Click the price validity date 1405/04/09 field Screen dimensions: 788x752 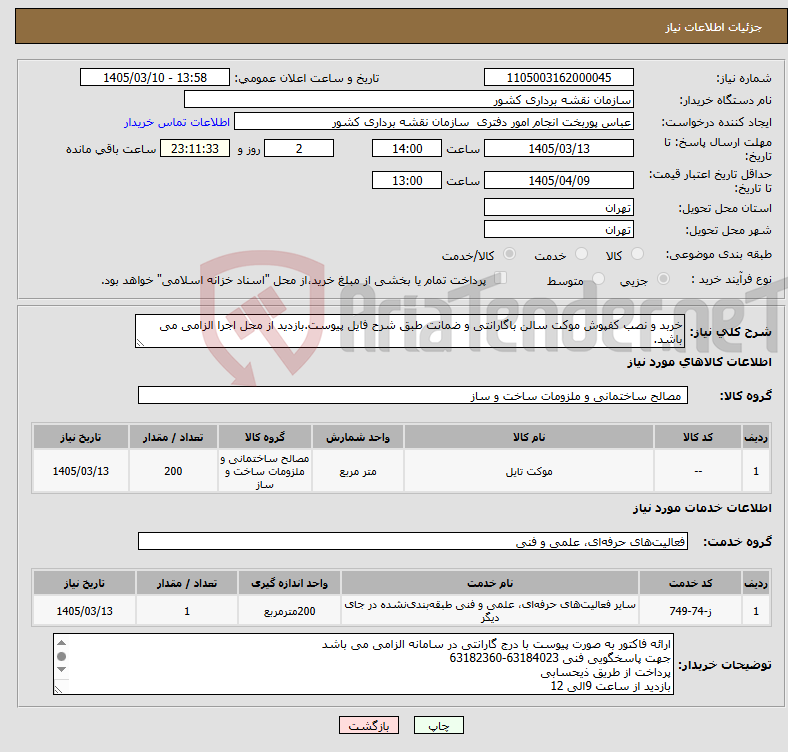558,180
